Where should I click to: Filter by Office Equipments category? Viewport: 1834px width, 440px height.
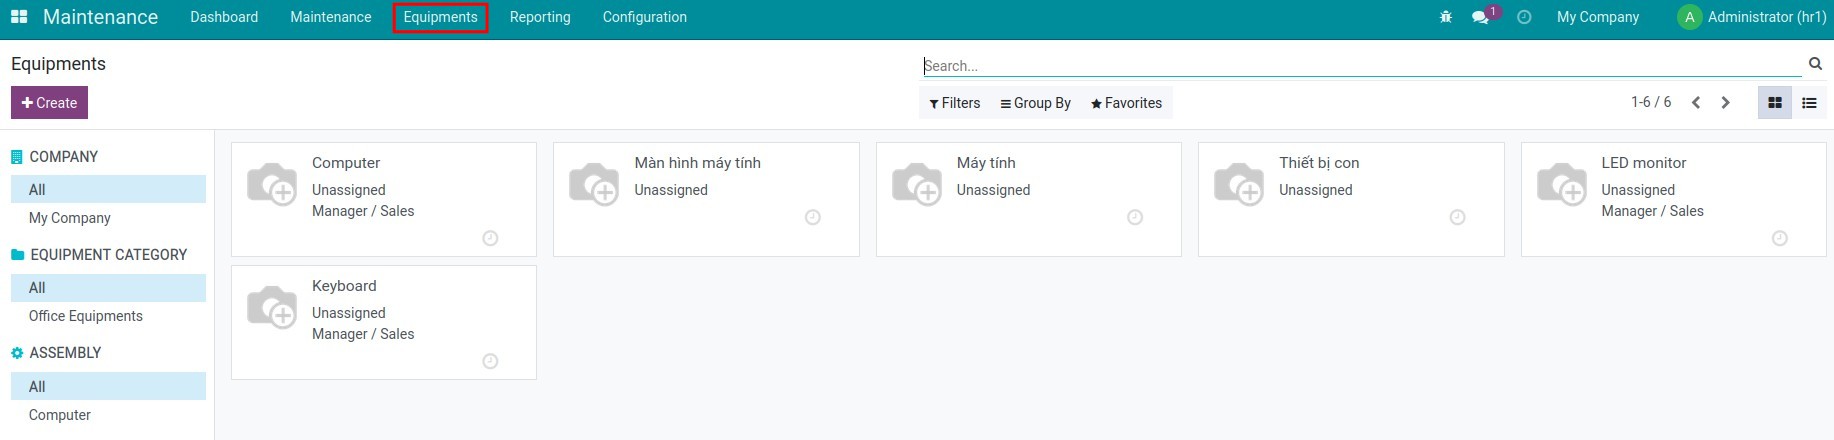click(86, 316)
